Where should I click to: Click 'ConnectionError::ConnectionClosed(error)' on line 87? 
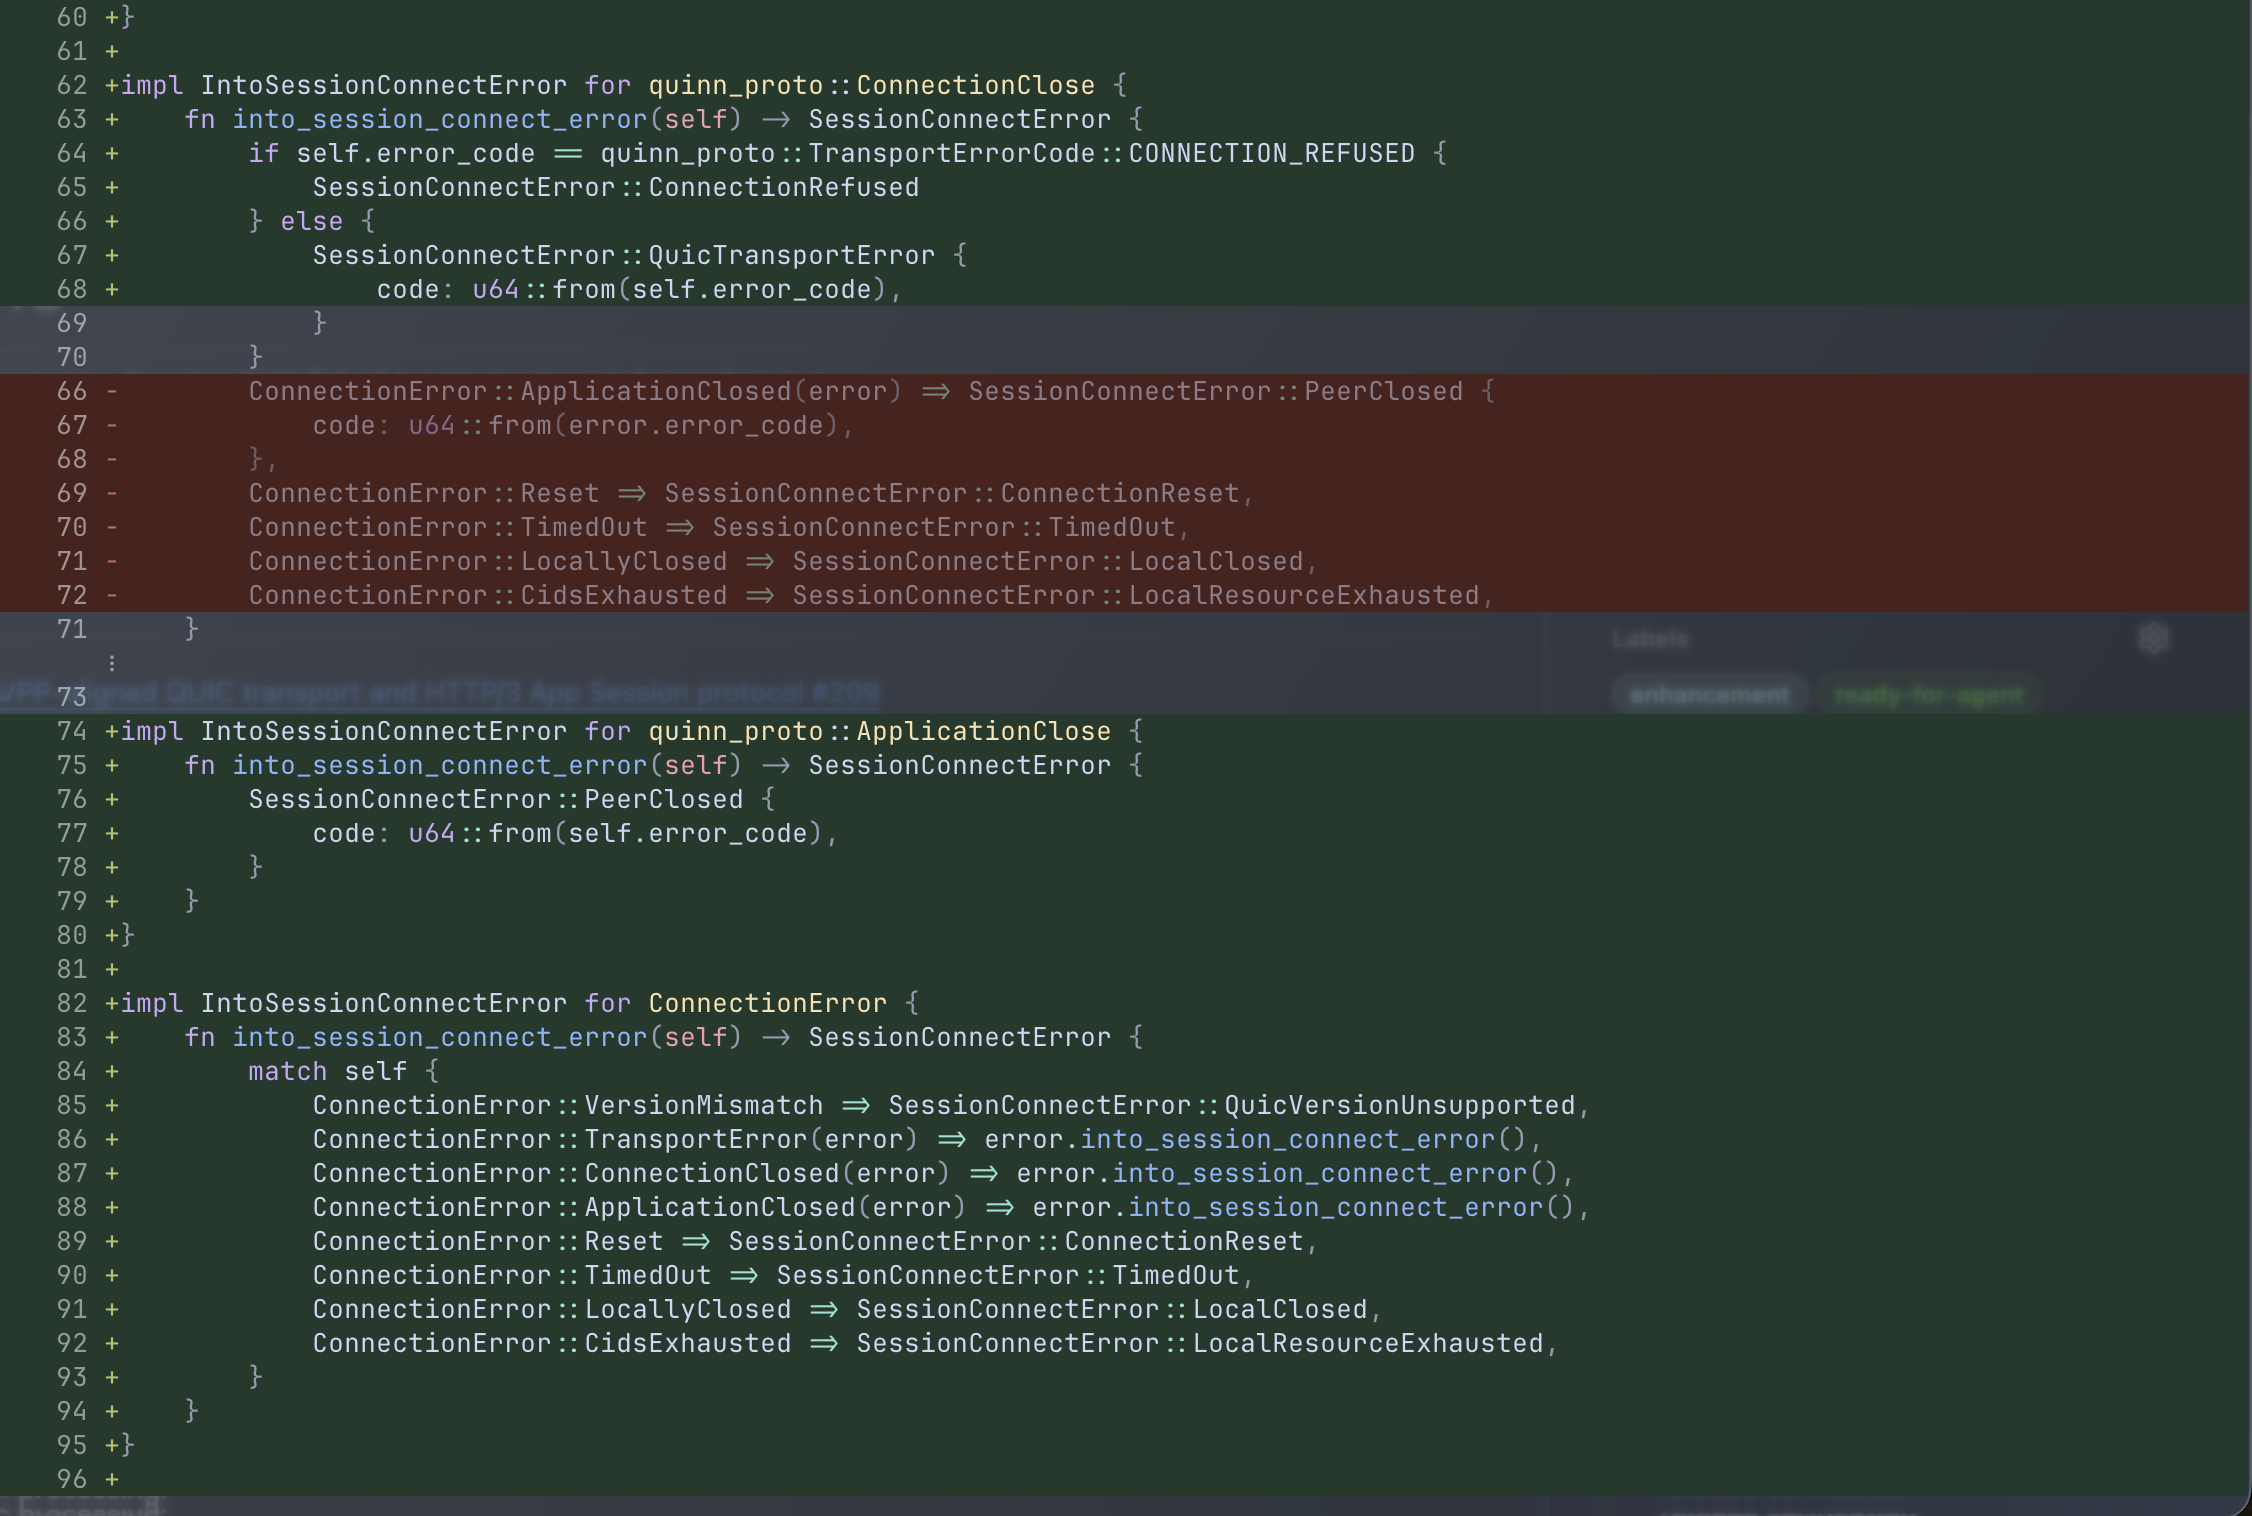[631, 1173]
